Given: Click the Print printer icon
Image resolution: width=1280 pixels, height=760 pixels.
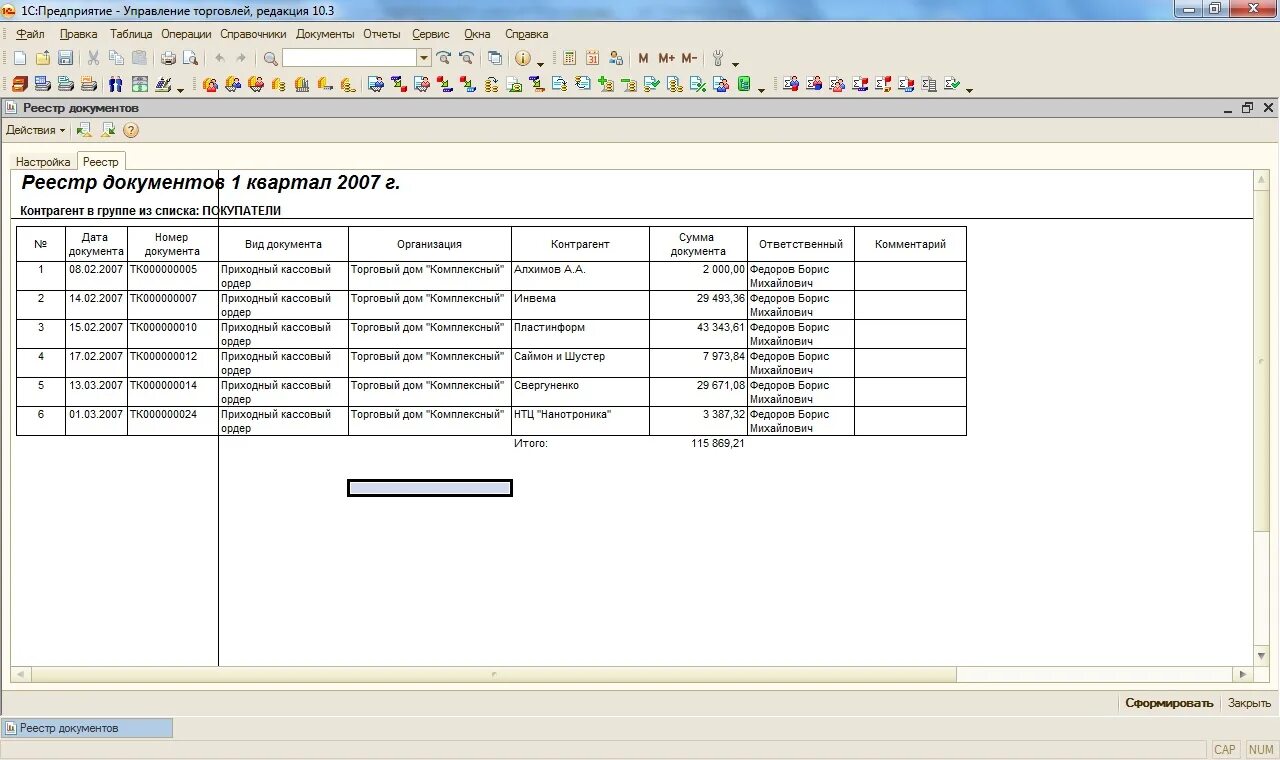Looking at the screenshot, I should tap(168, 59).
